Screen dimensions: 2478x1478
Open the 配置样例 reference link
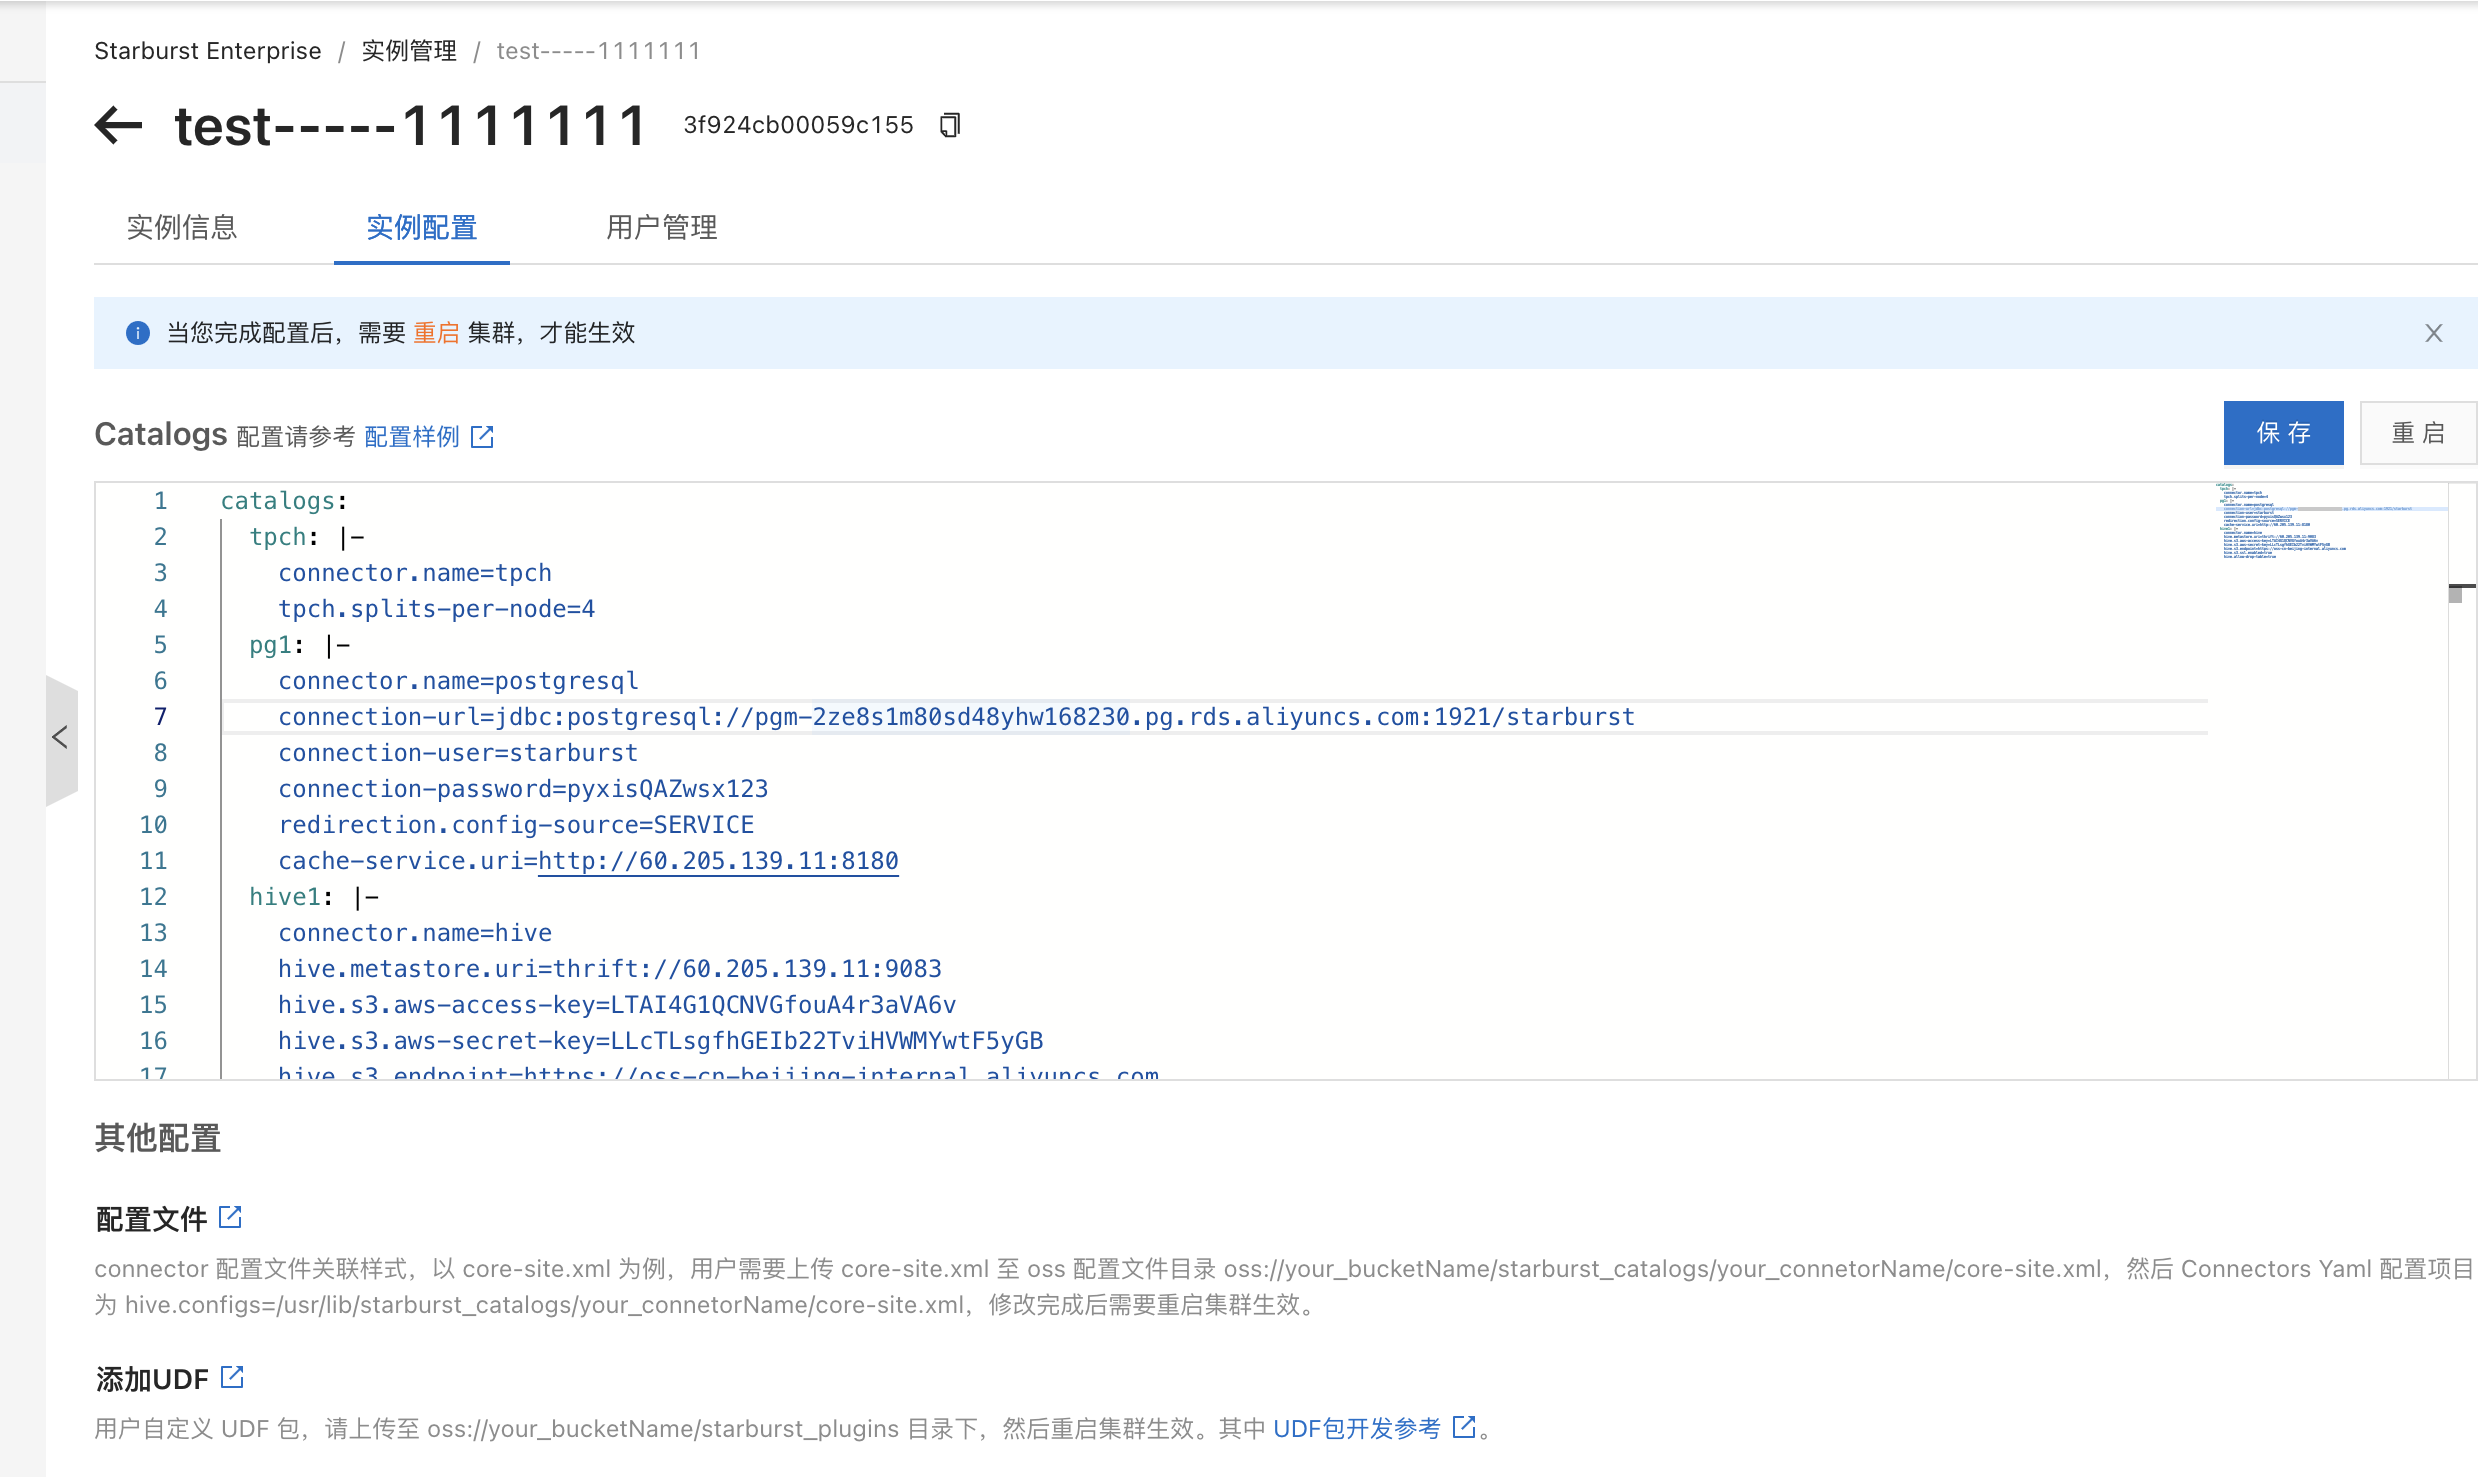tap(412, 436)
